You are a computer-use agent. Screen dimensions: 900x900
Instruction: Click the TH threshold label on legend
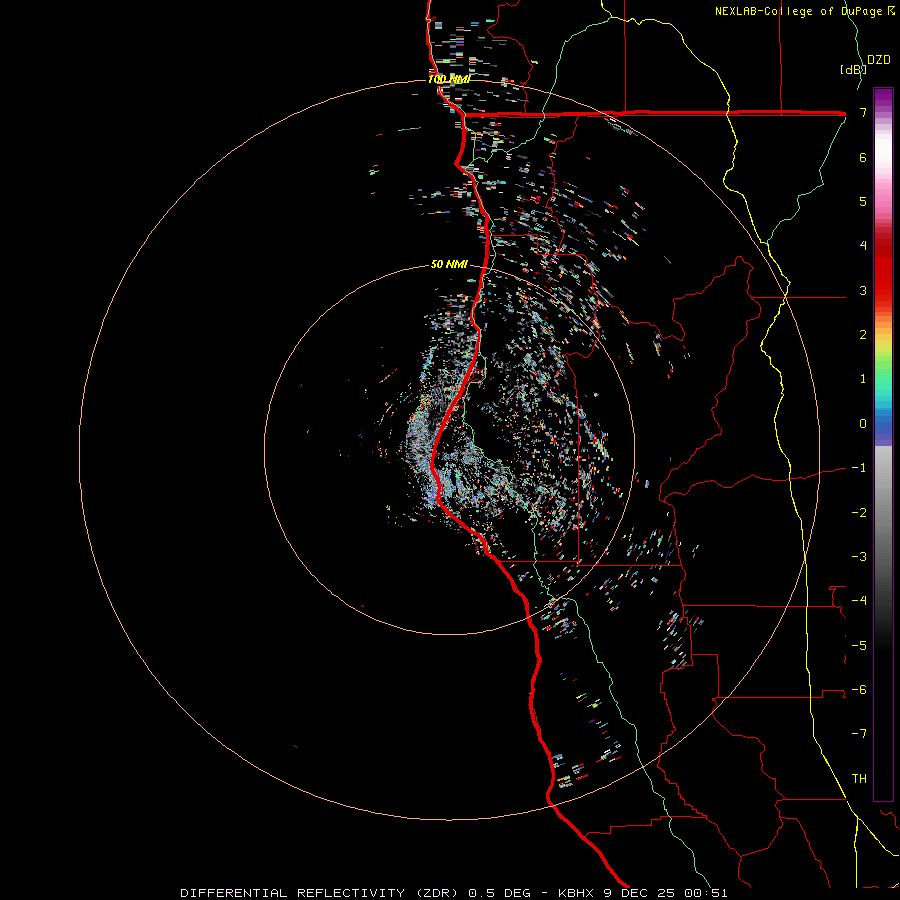pyautogui.click(x=859, y=779)
